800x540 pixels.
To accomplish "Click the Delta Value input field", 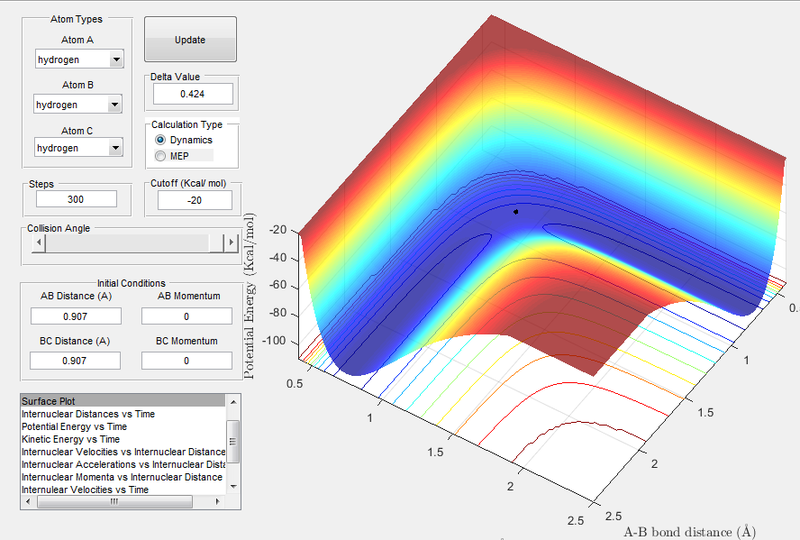I will pos(192,93).
